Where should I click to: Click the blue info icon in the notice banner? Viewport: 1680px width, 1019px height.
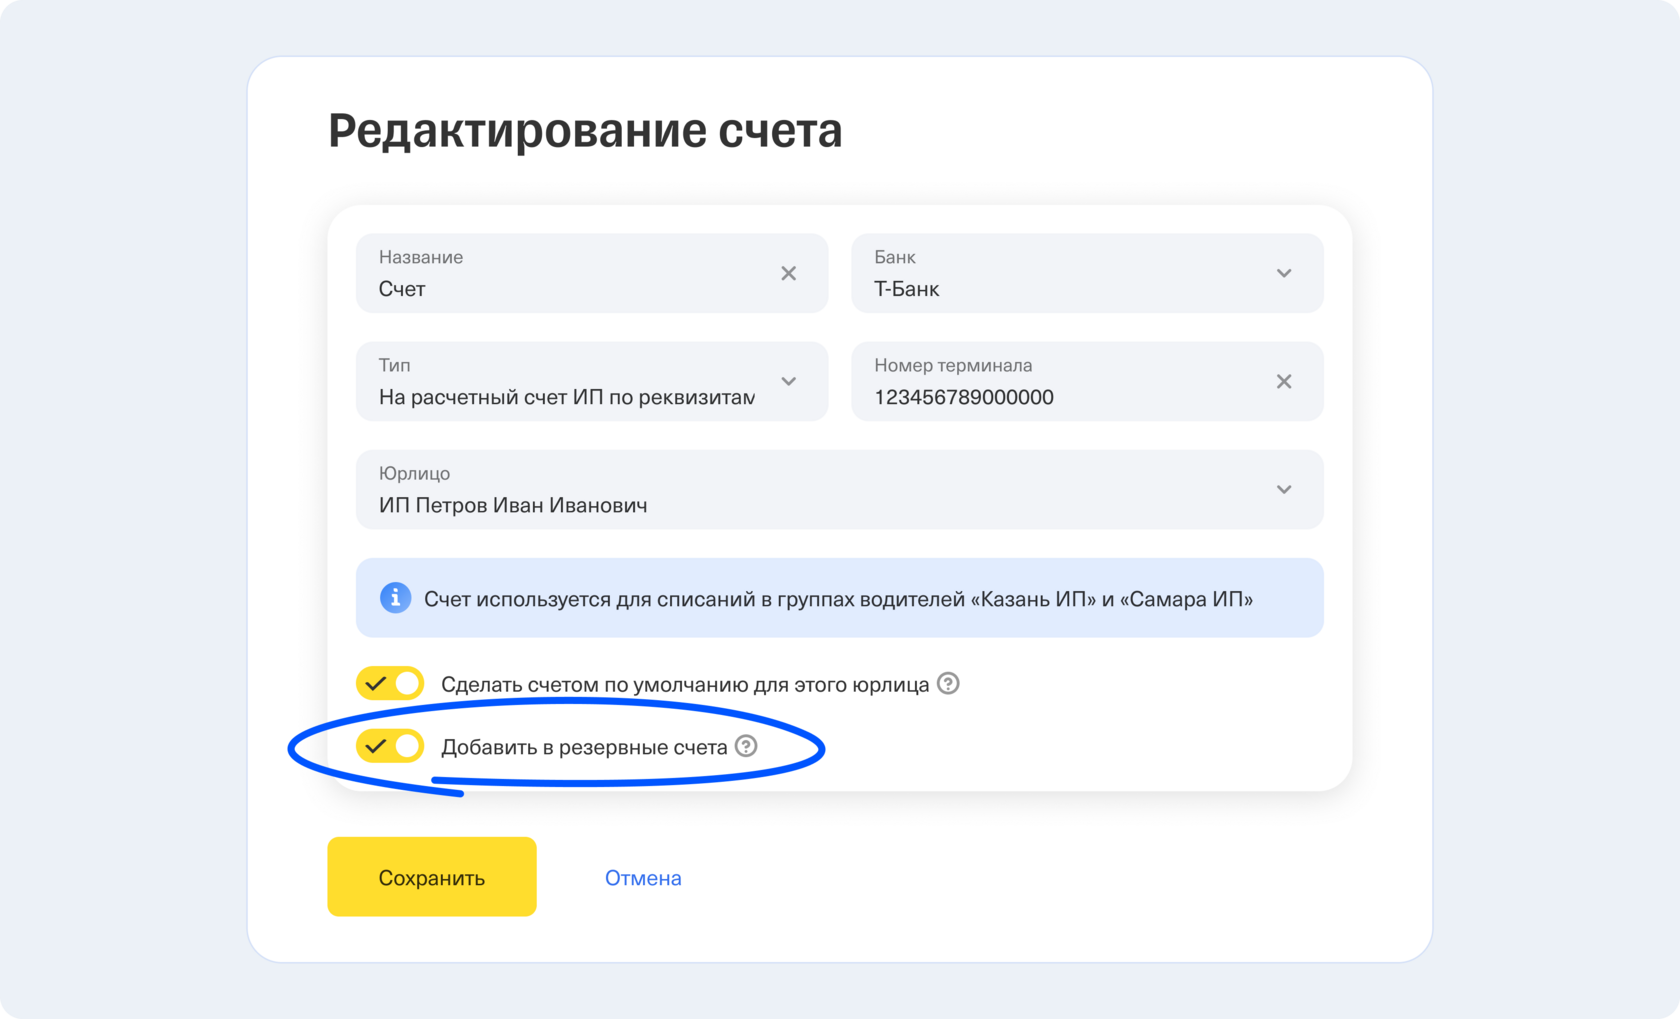coord(395,598)
